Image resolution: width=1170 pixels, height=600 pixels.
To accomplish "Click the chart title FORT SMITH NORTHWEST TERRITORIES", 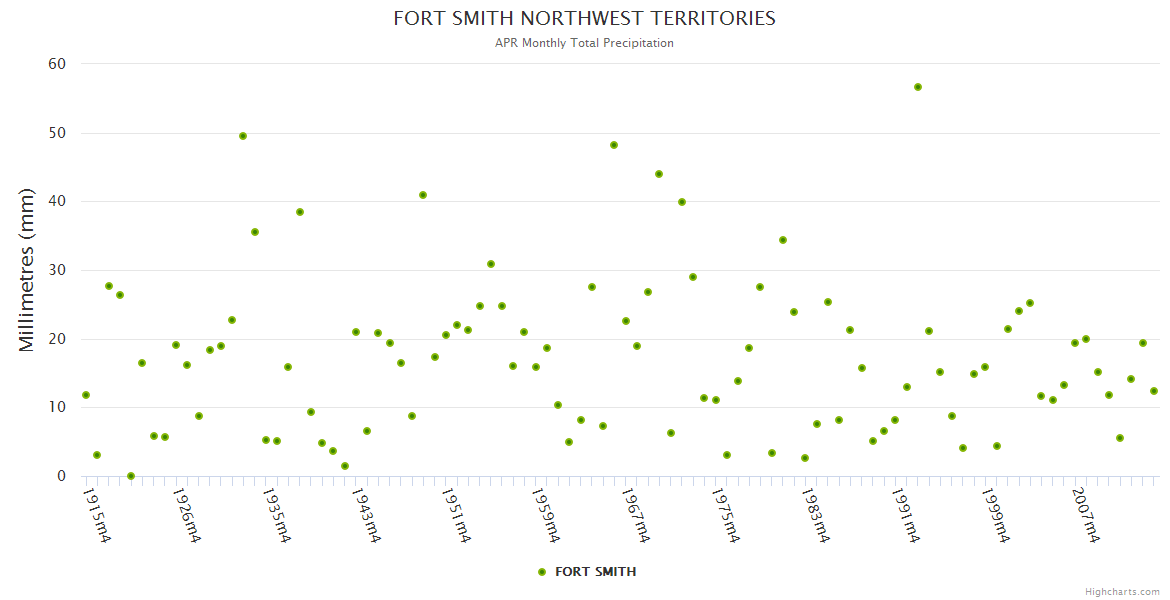I will tap(584, 19).
